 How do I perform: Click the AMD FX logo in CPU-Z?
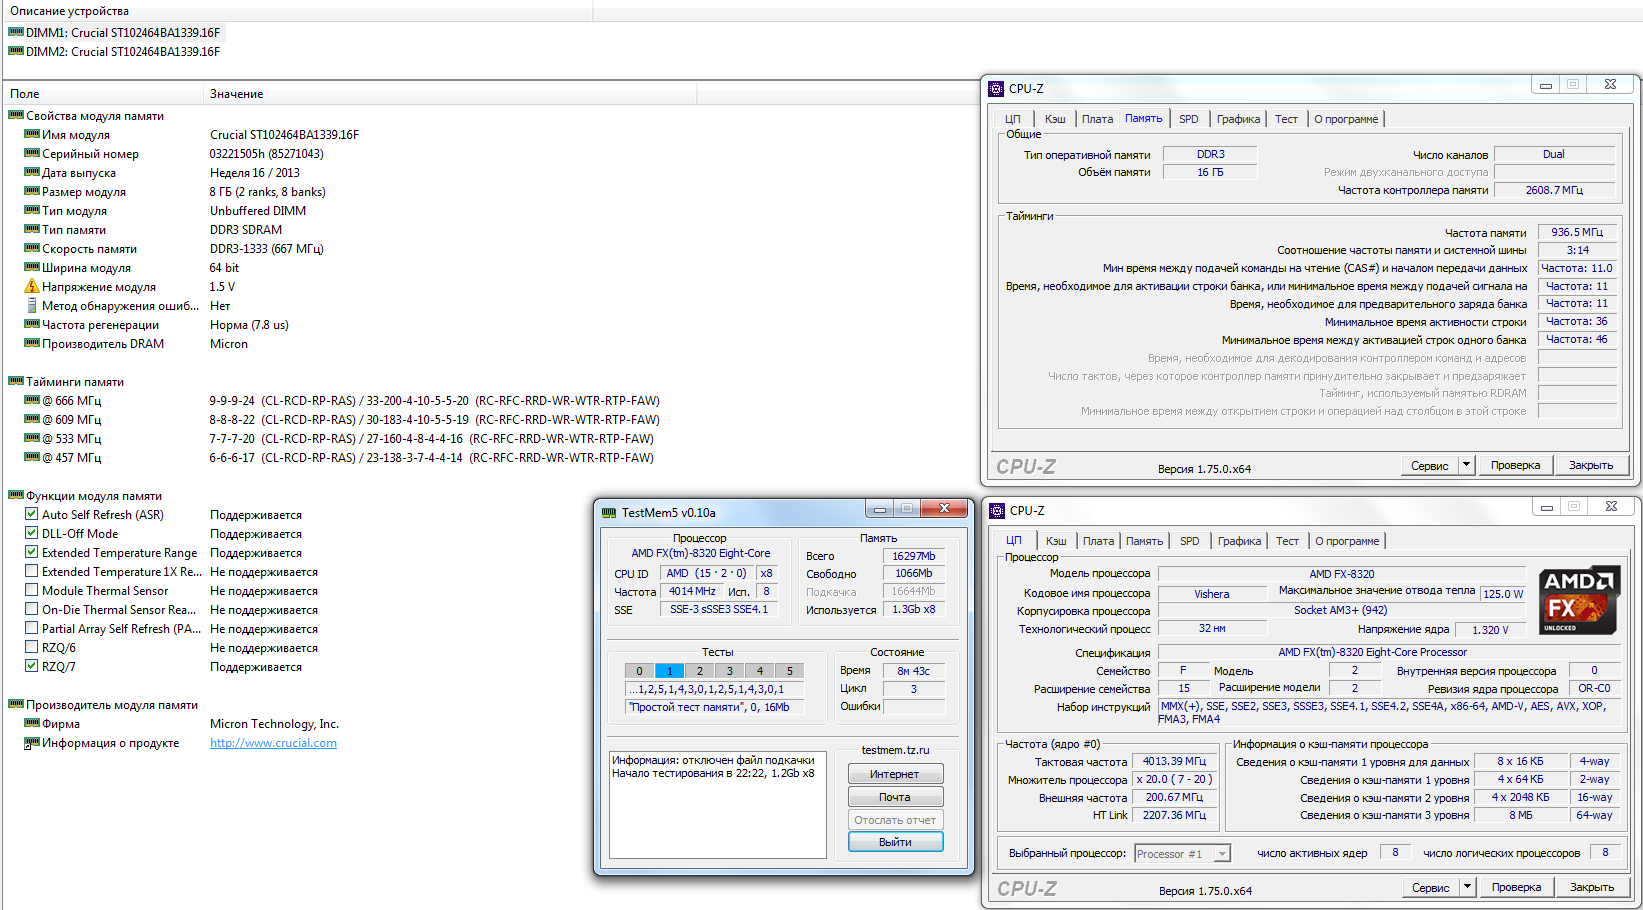click(x=1578, y=601)
